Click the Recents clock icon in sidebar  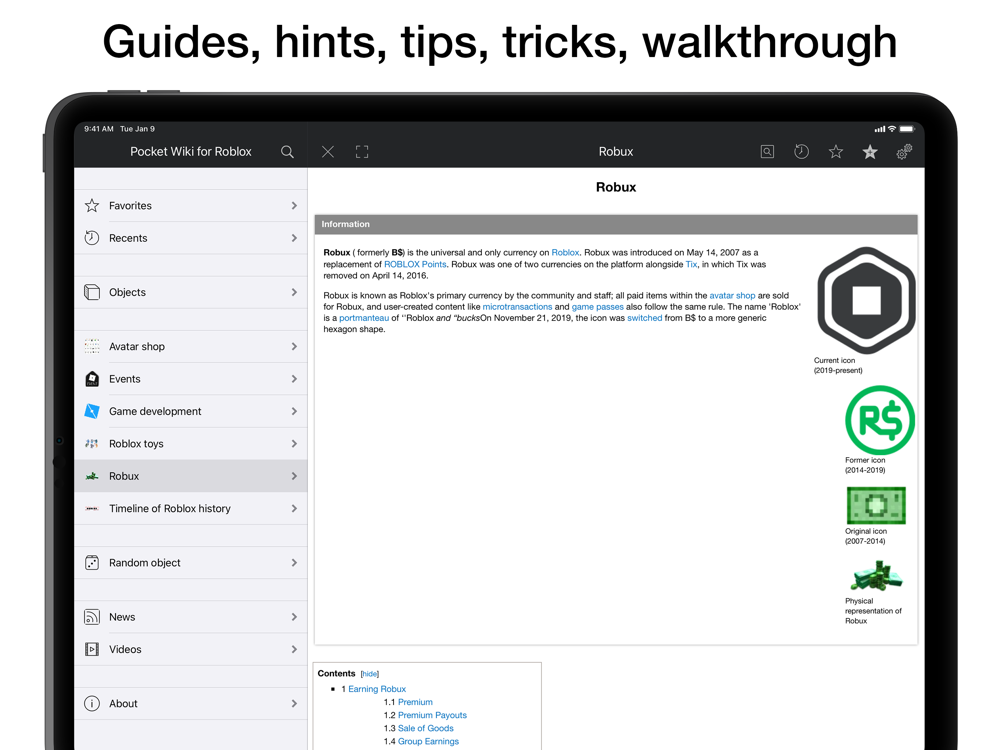click(x=92, y=238)
